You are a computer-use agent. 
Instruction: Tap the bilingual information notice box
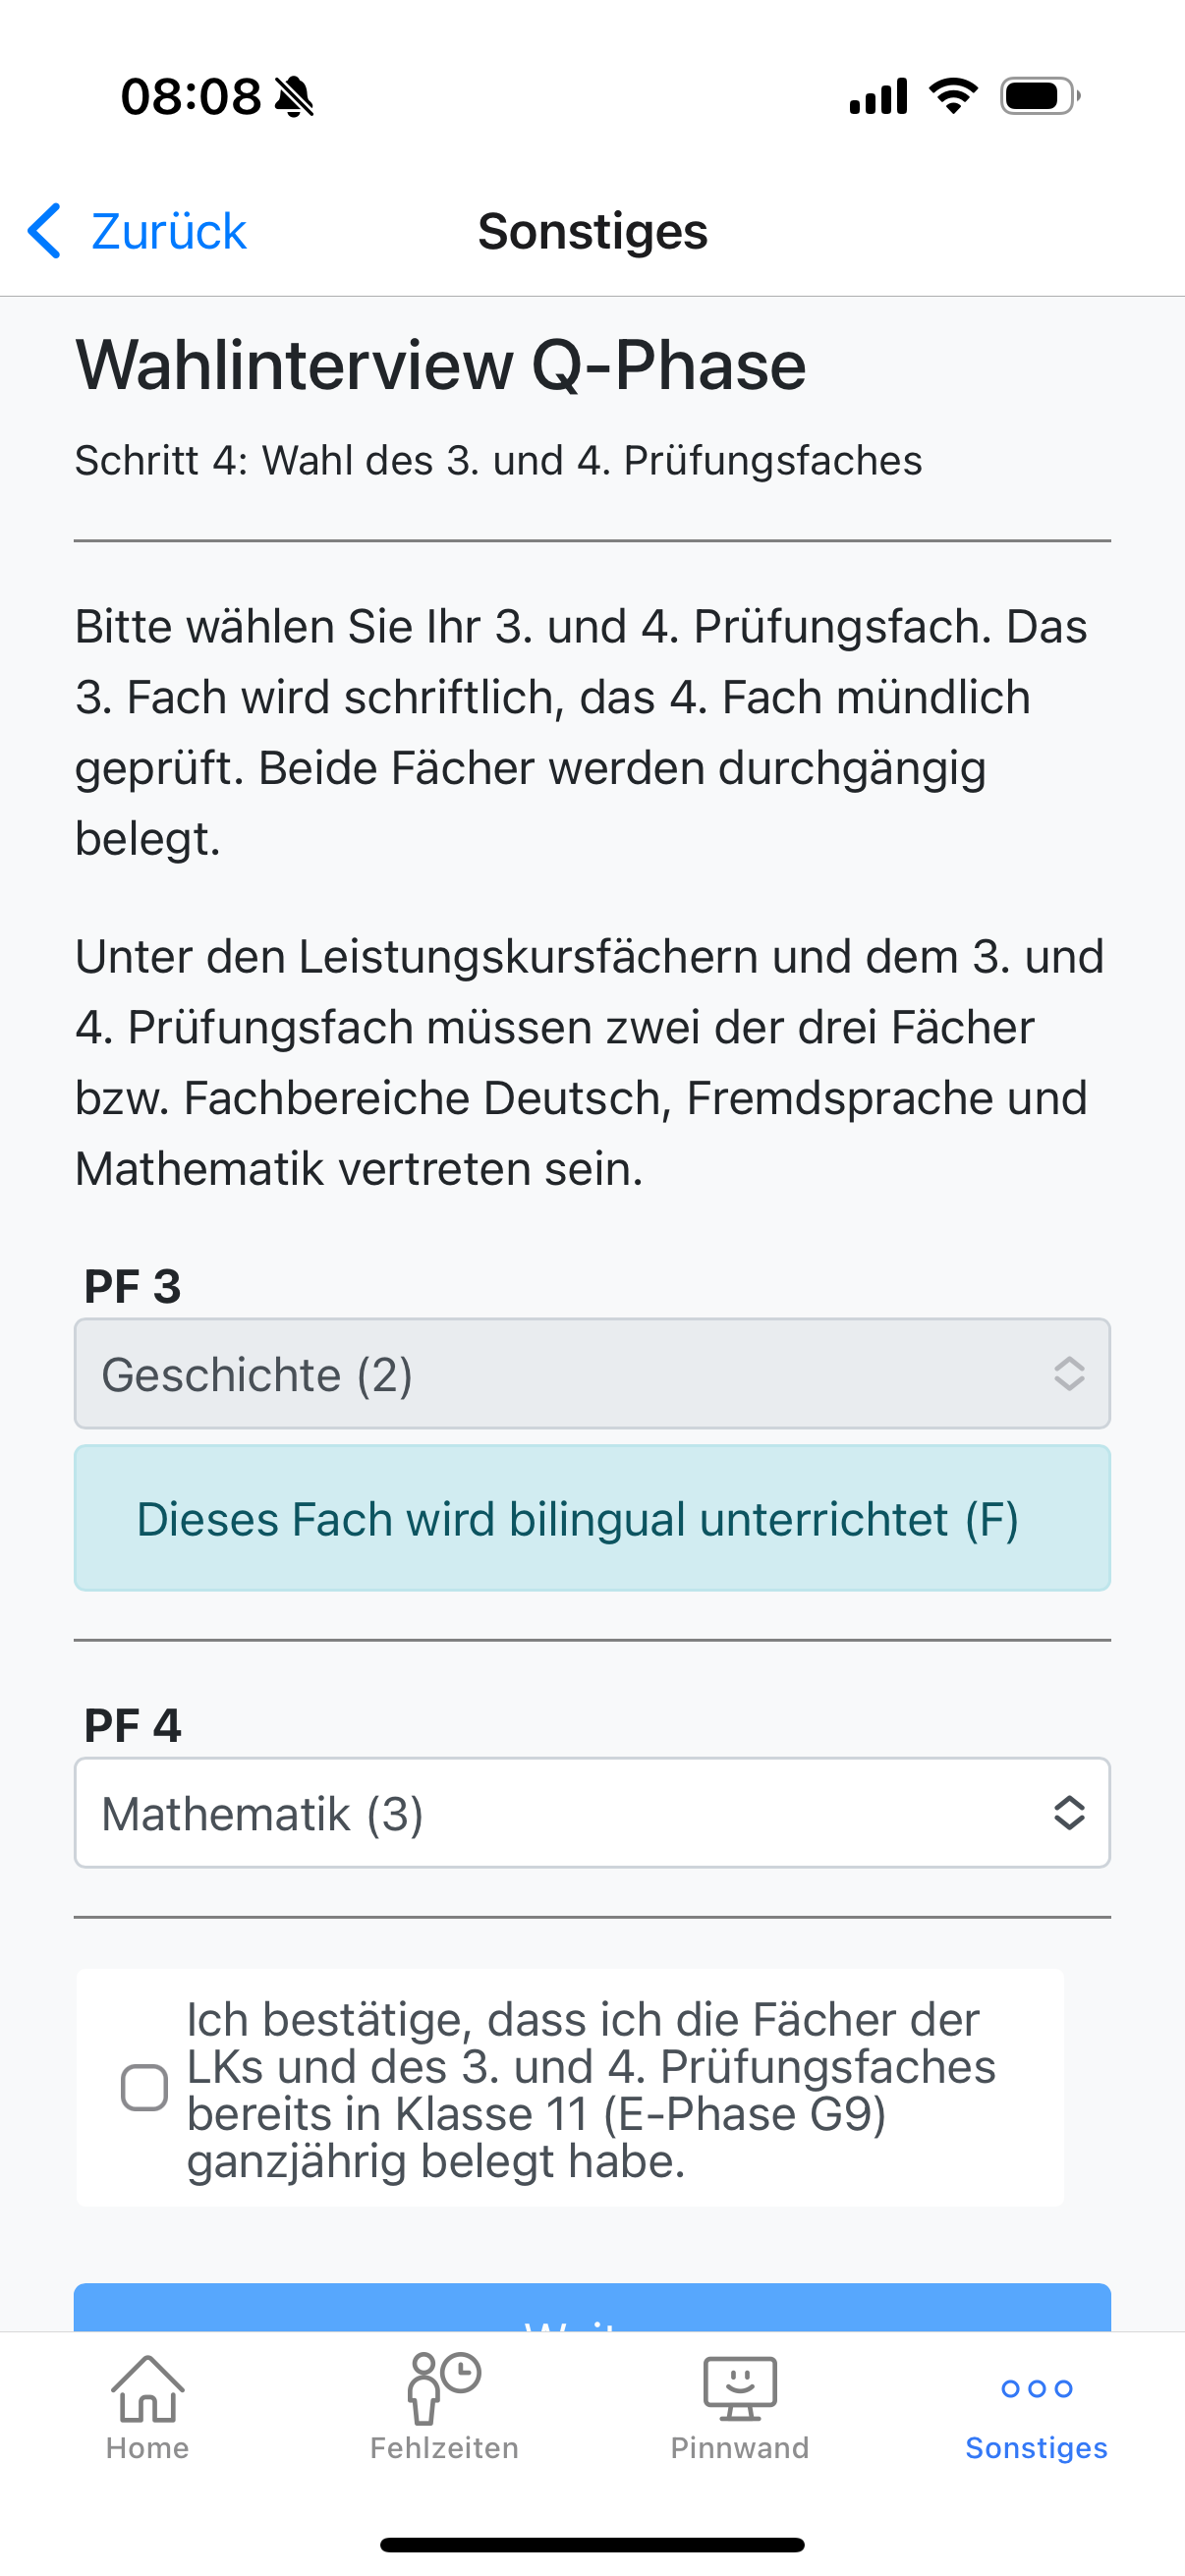(592, 1518)
